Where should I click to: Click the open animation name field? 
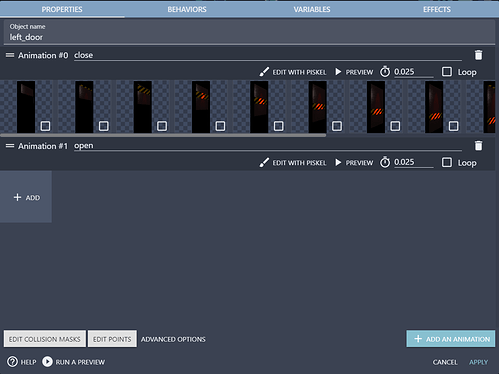(x=268, y=146)
